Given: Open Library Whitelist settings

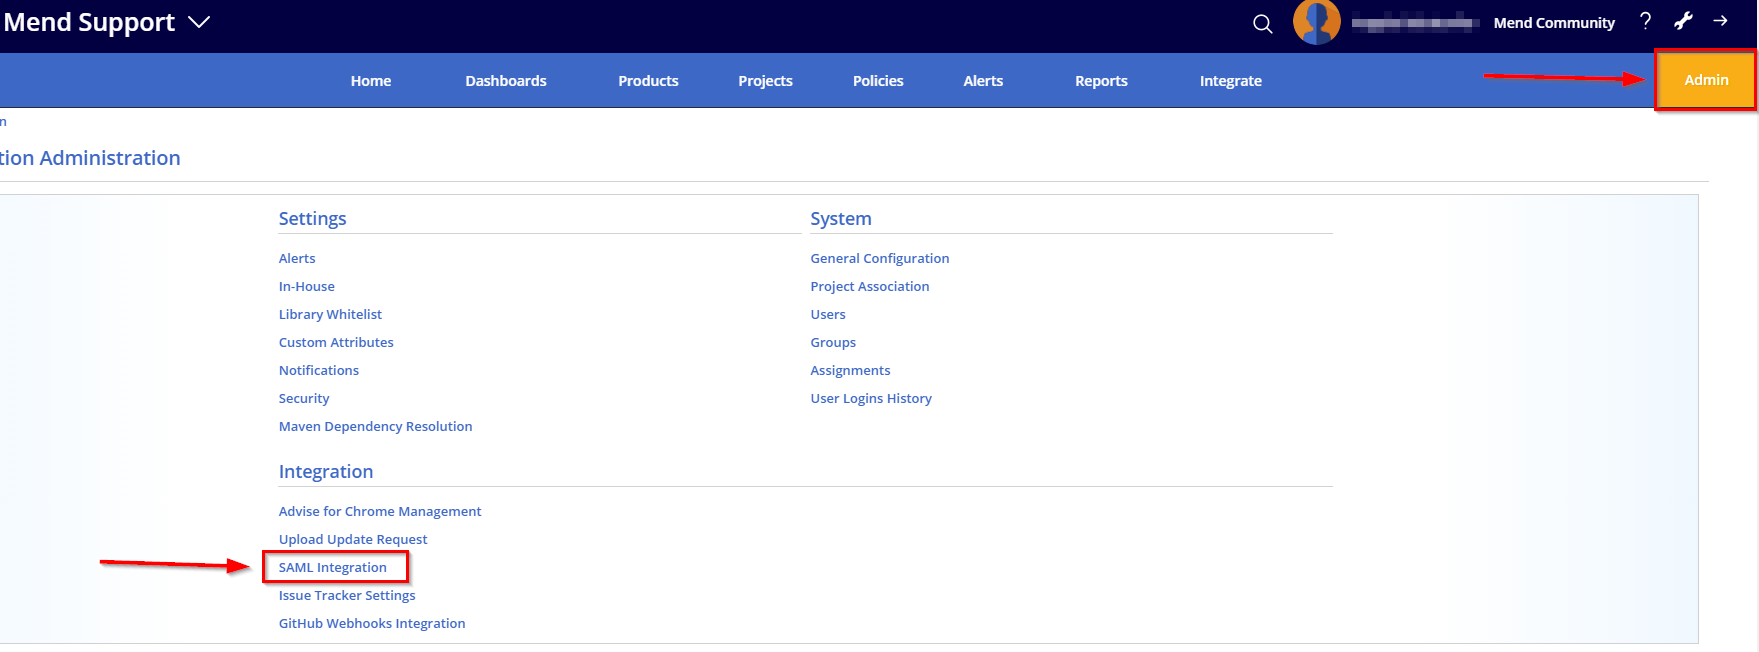Looking at the screenshot, I should click(330, 314).
